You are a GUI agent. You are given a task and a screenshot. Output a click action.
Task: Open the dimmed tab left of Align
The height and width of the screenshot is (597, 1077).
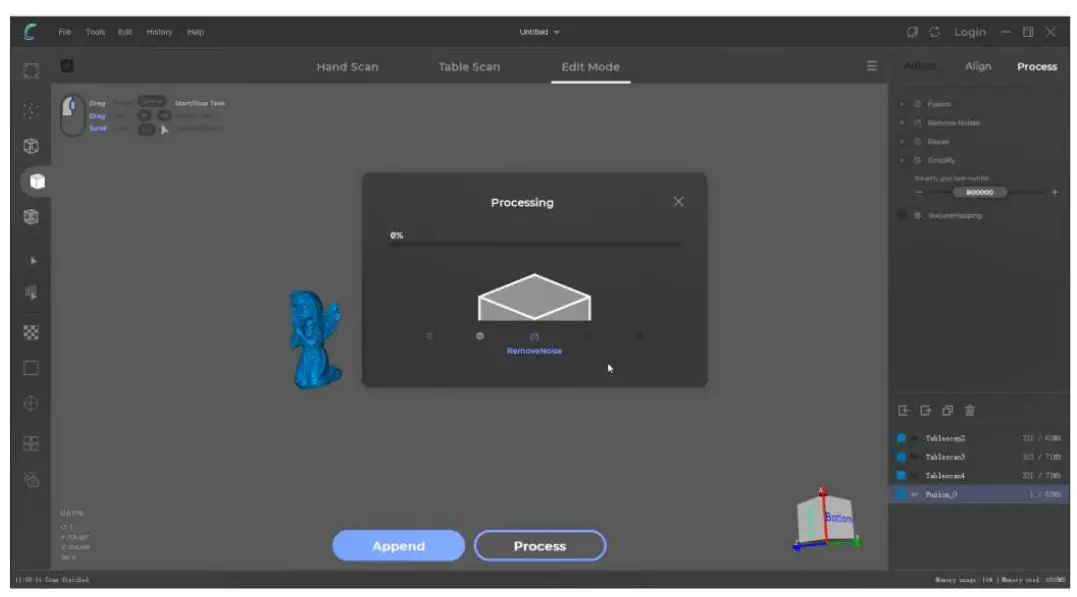coord(920,66)
